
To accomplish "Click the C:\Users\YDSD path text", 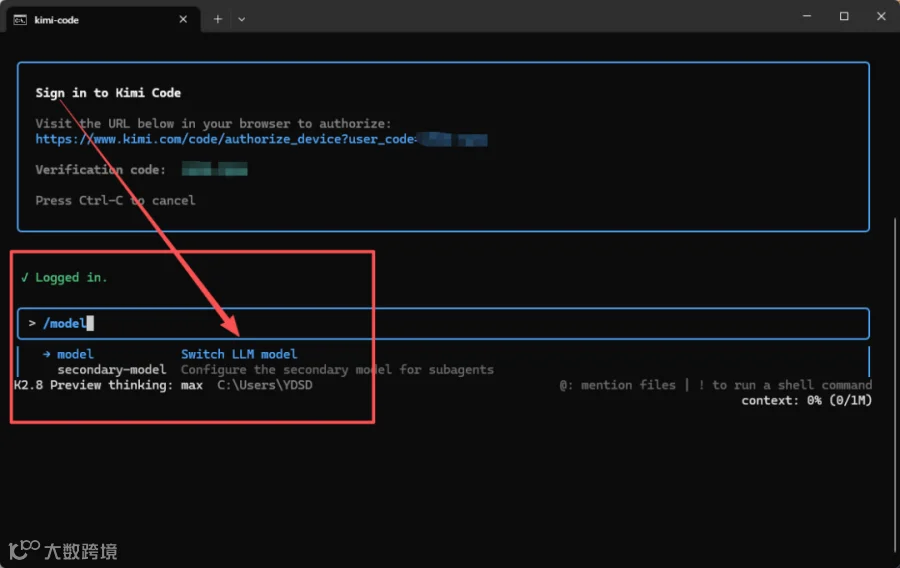I will tap(265, 385).
